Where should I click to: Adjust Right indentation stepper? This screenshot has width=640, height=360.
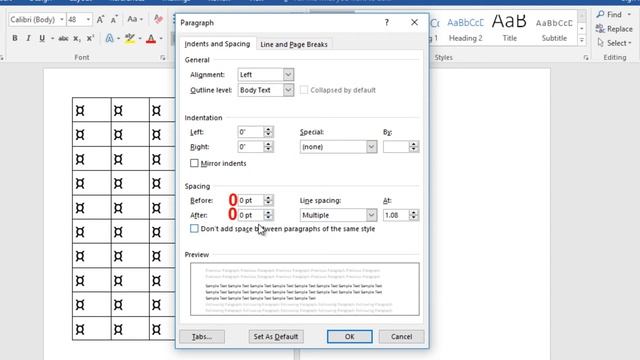[268, 147]
